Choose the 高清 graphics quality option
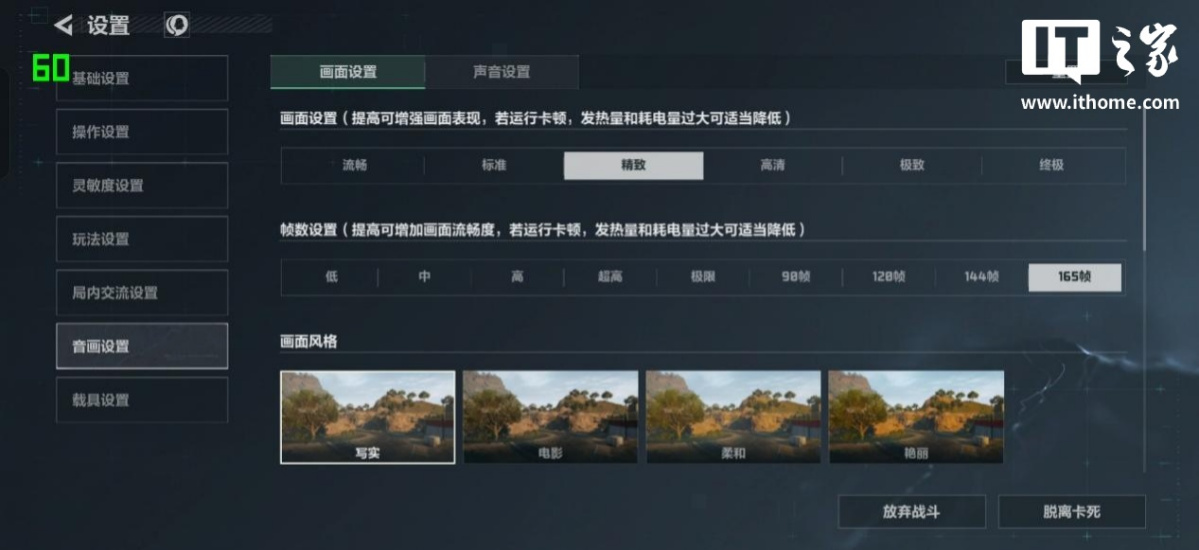Viewport: 1199px width, 550px height. pos(772,165)
